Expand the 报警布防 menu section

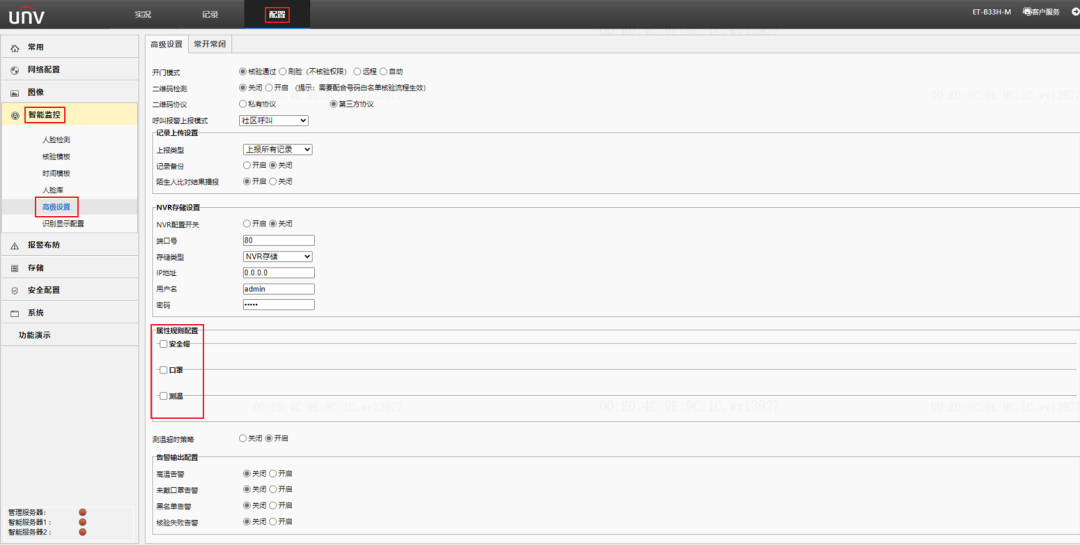[70, 245]
